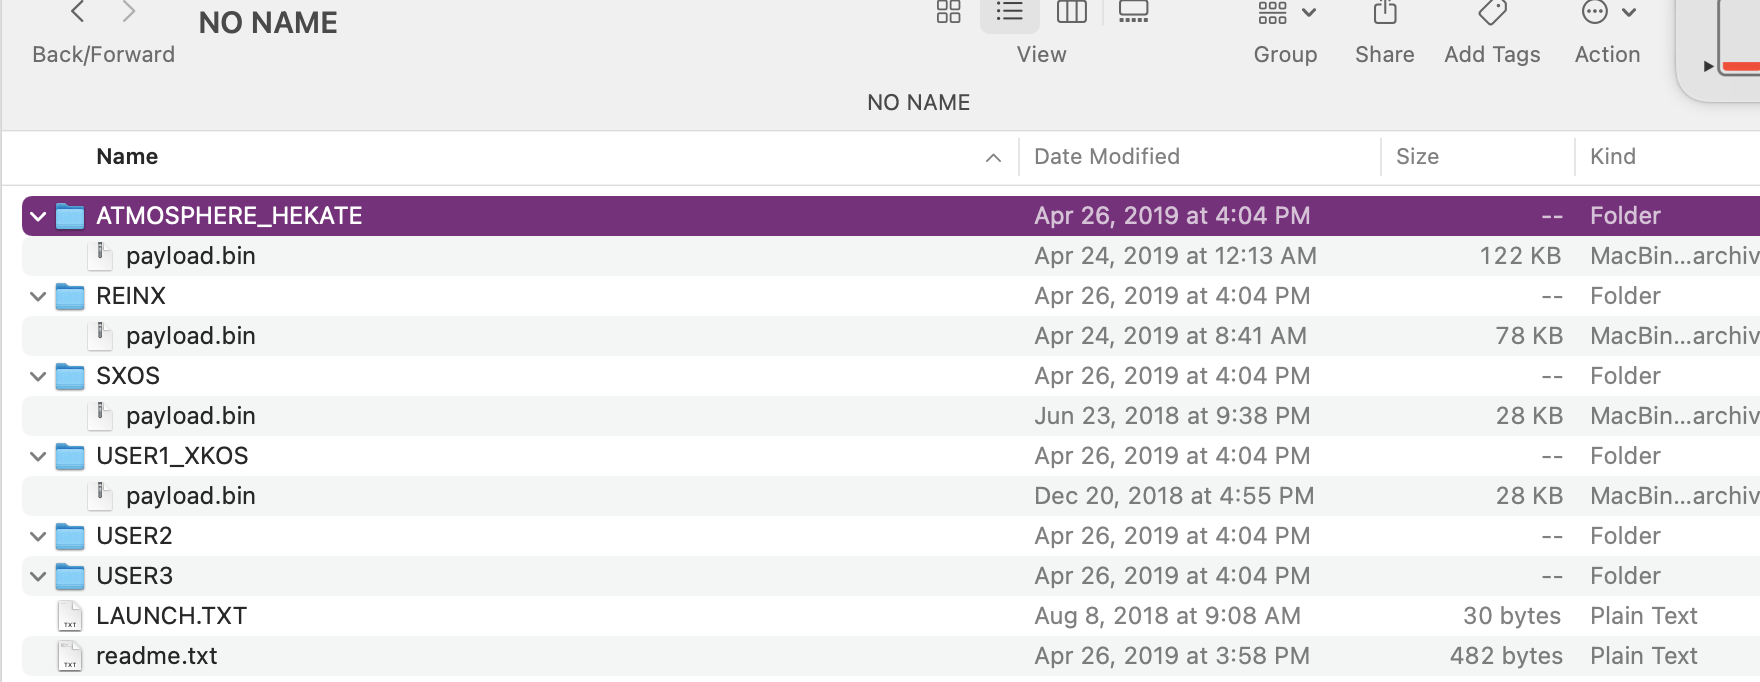Switch to column view
The image size is (1760, 682).
(1072, 12)
